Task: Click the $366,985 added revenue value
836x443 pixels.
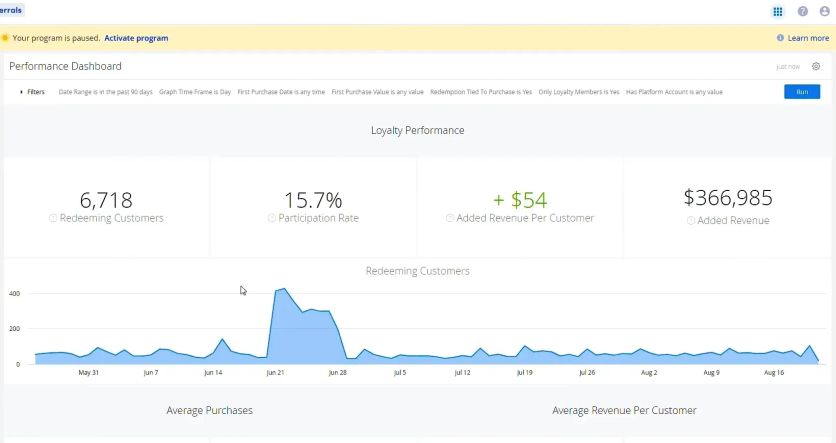Action: point(728,198)
